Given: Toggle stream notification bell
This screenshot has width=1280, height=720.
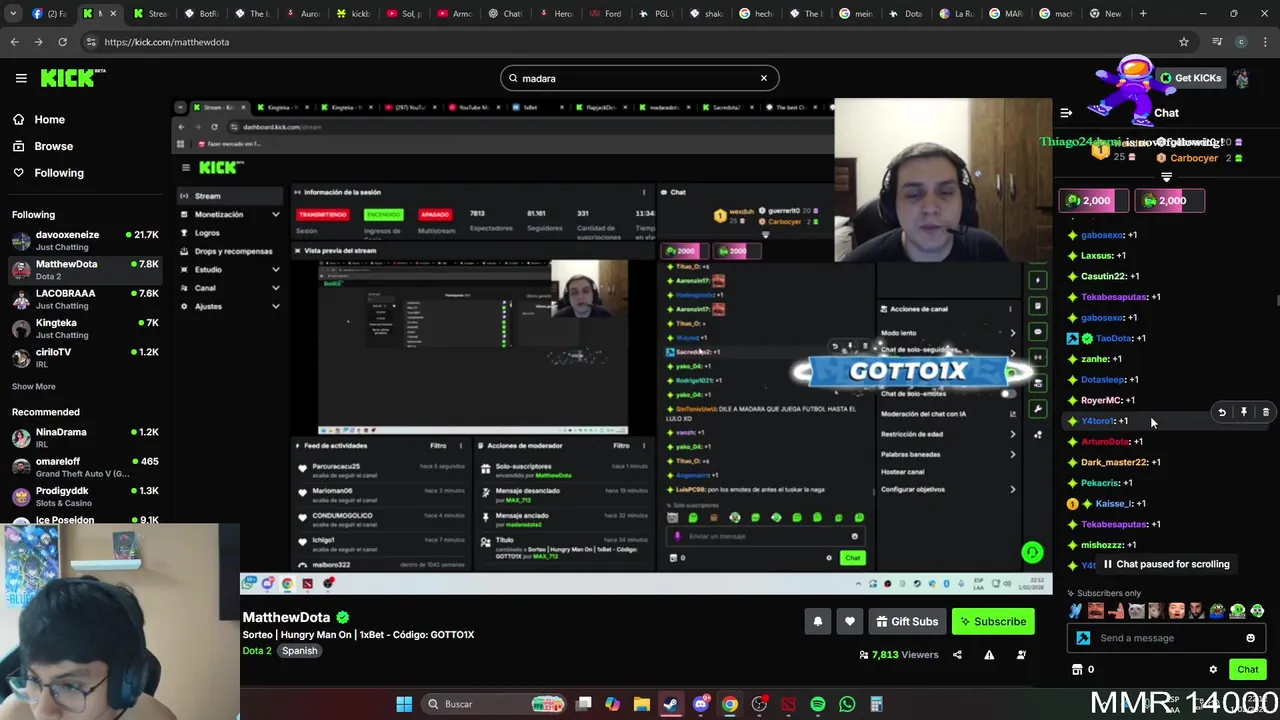Looking at the screenshot, I should pos(818,622).
